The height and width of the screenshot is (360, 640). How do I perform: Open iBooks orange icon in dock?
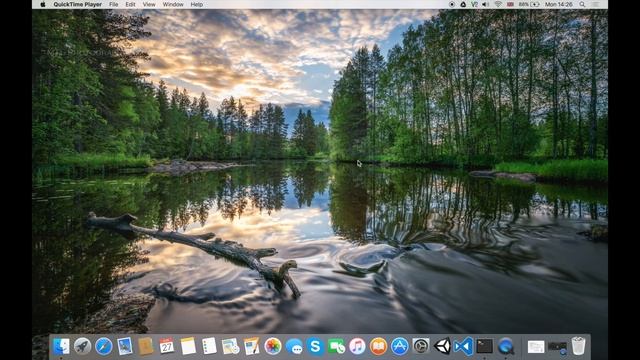coord(378,347)
